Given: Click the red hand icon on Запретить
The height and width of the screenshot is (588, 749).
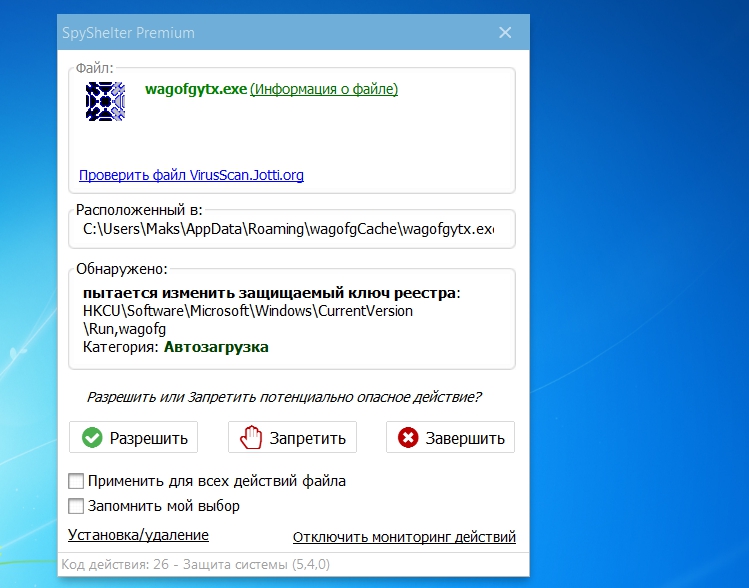Looking at the screenshot, I should point(251,438).
